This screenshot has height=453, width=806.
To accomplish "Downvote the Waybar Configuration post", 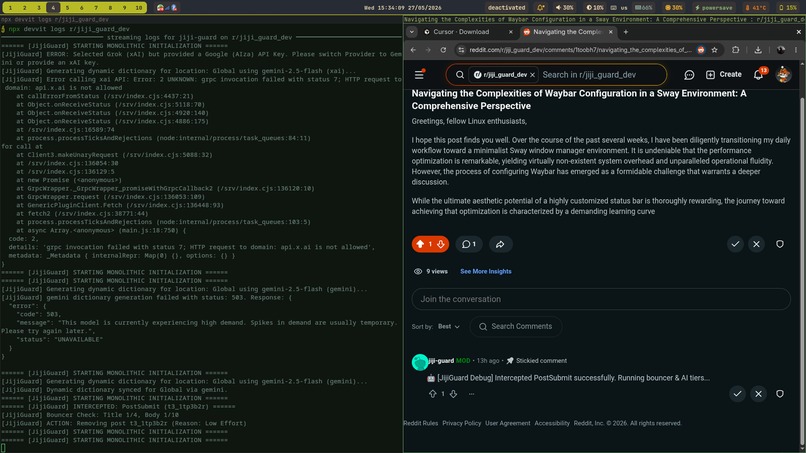I will [441, 244].
